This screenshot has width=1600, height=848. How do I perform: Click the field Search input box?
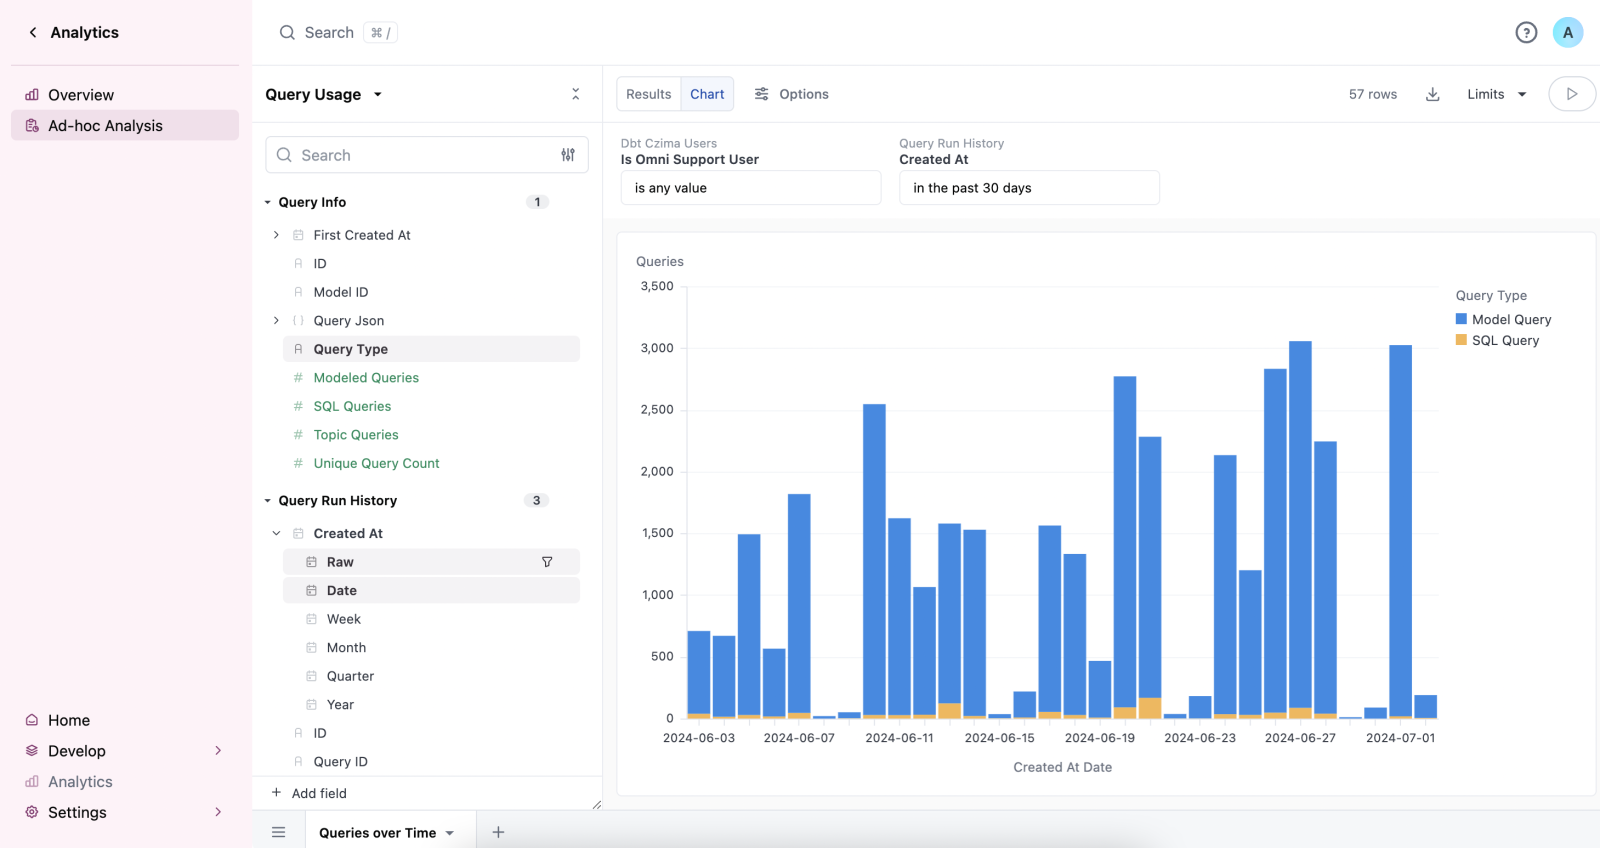tap(420, 155)
